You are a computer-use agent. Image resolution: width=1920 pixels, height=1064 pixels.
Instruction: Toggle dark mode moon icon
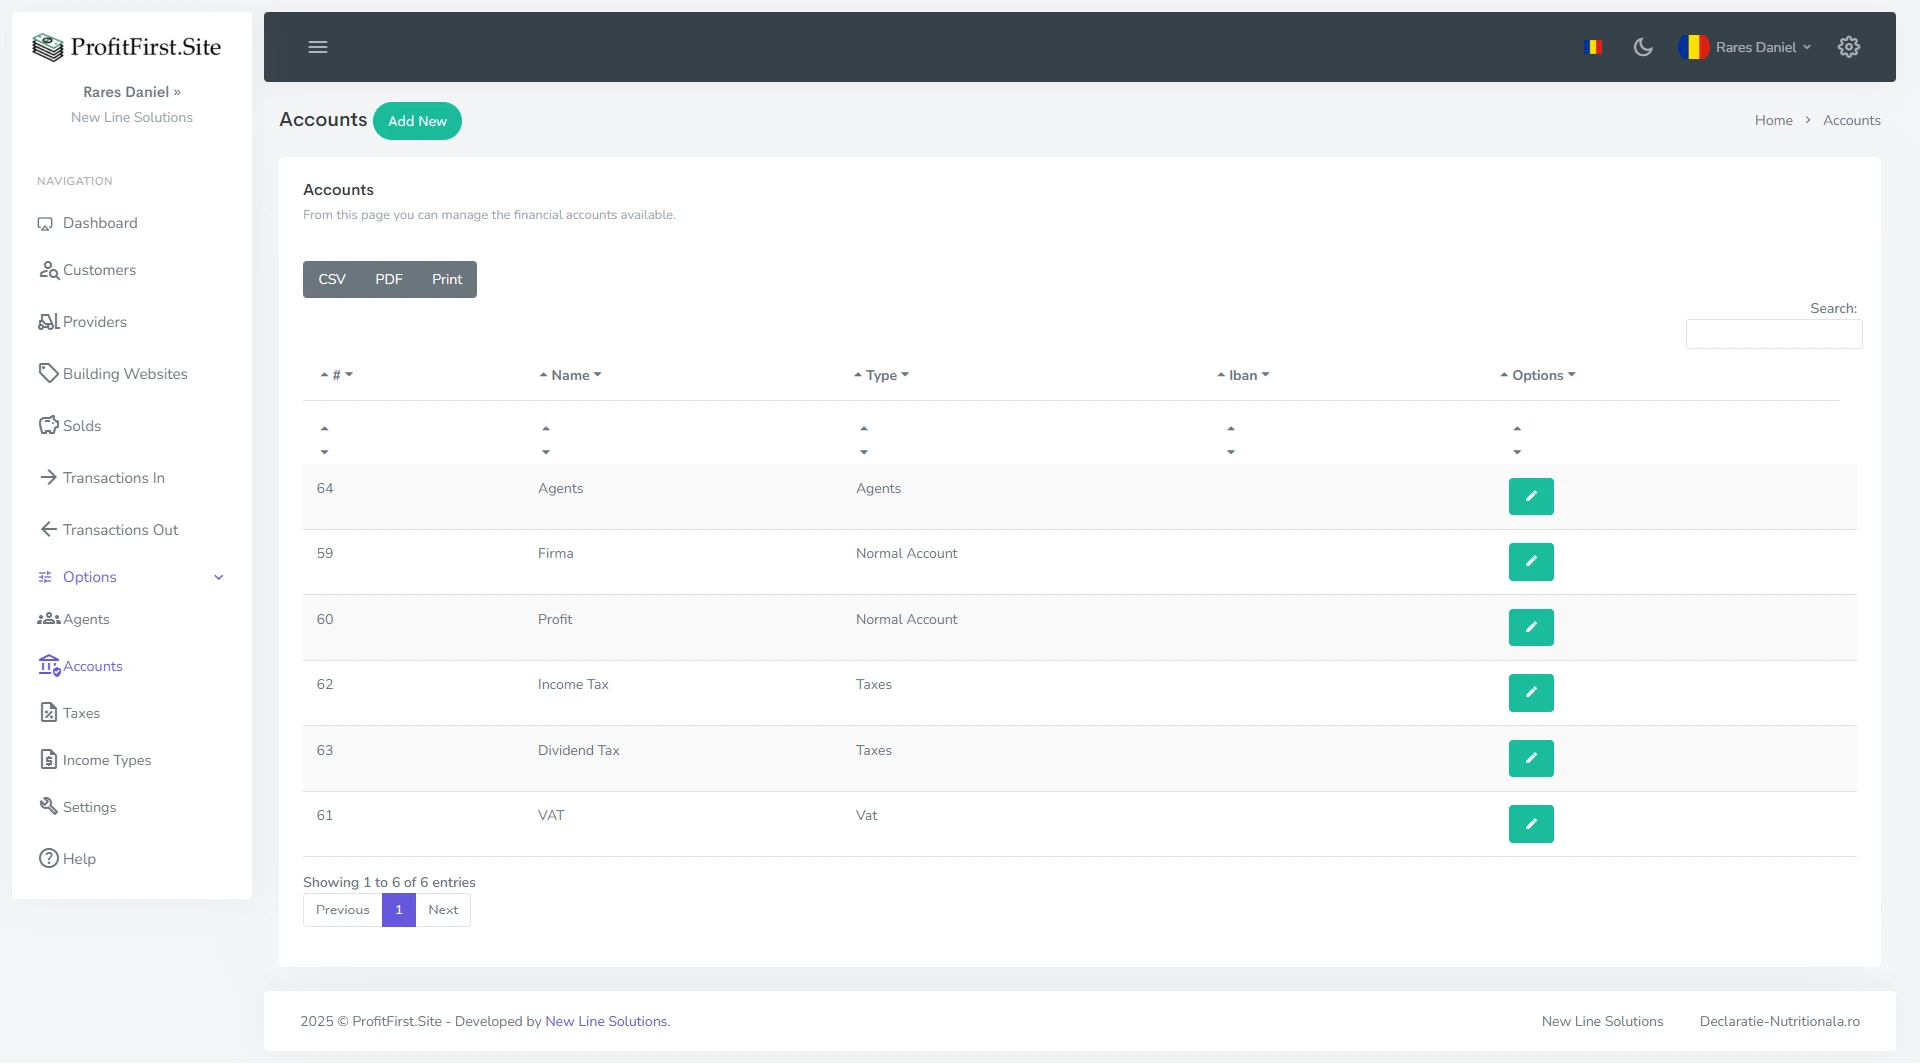point(1643,47)
